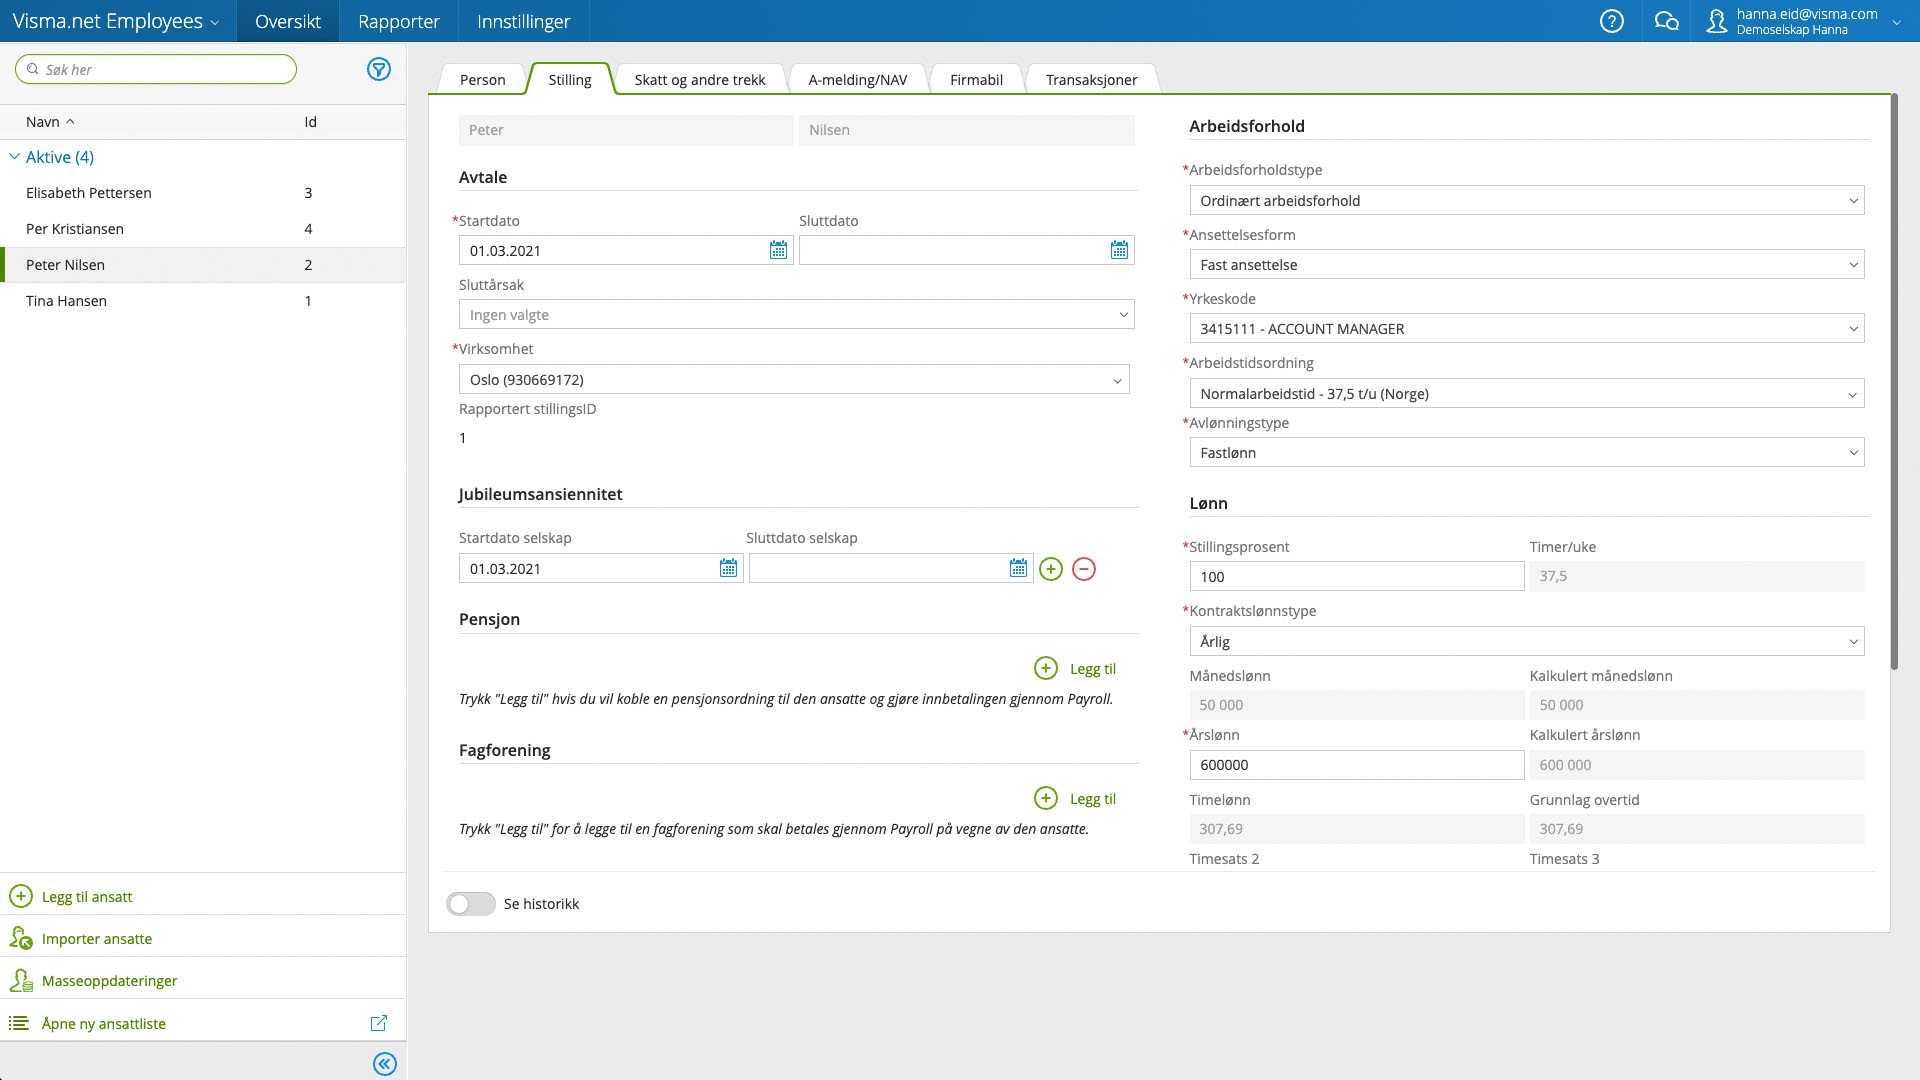Open the Yrkeskode dropdown
The width and height of the screenshot is (1920, 1080).
(1526, 329)
